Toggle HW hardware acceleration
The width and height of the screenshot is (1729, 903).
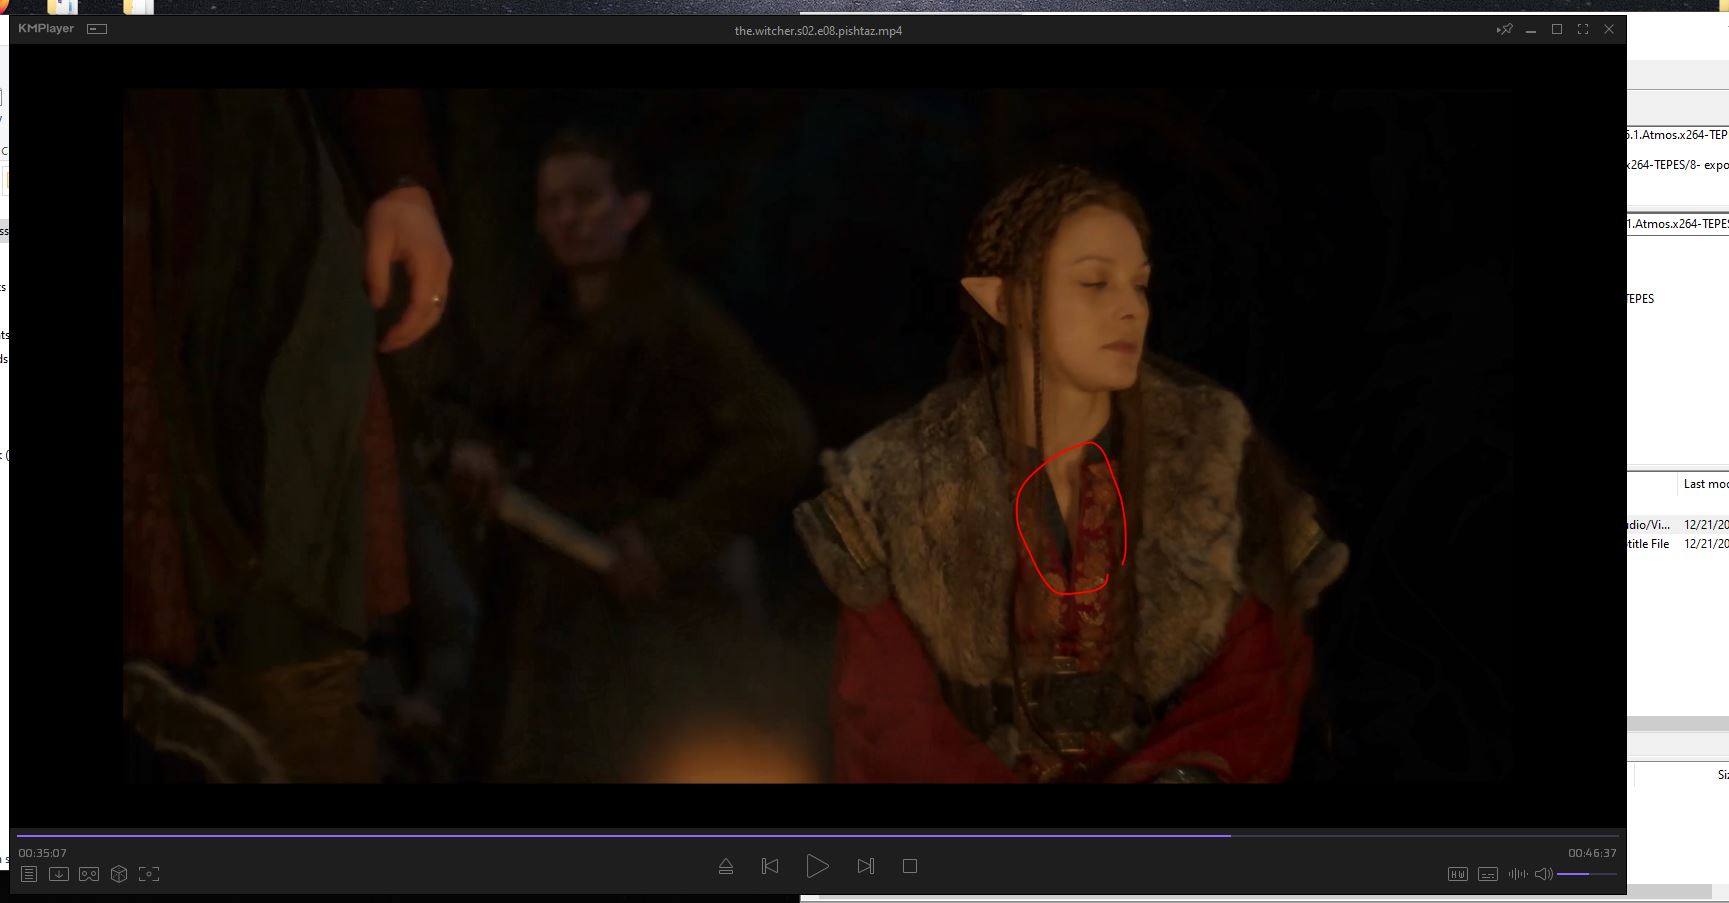click(x=1457, y=874)
